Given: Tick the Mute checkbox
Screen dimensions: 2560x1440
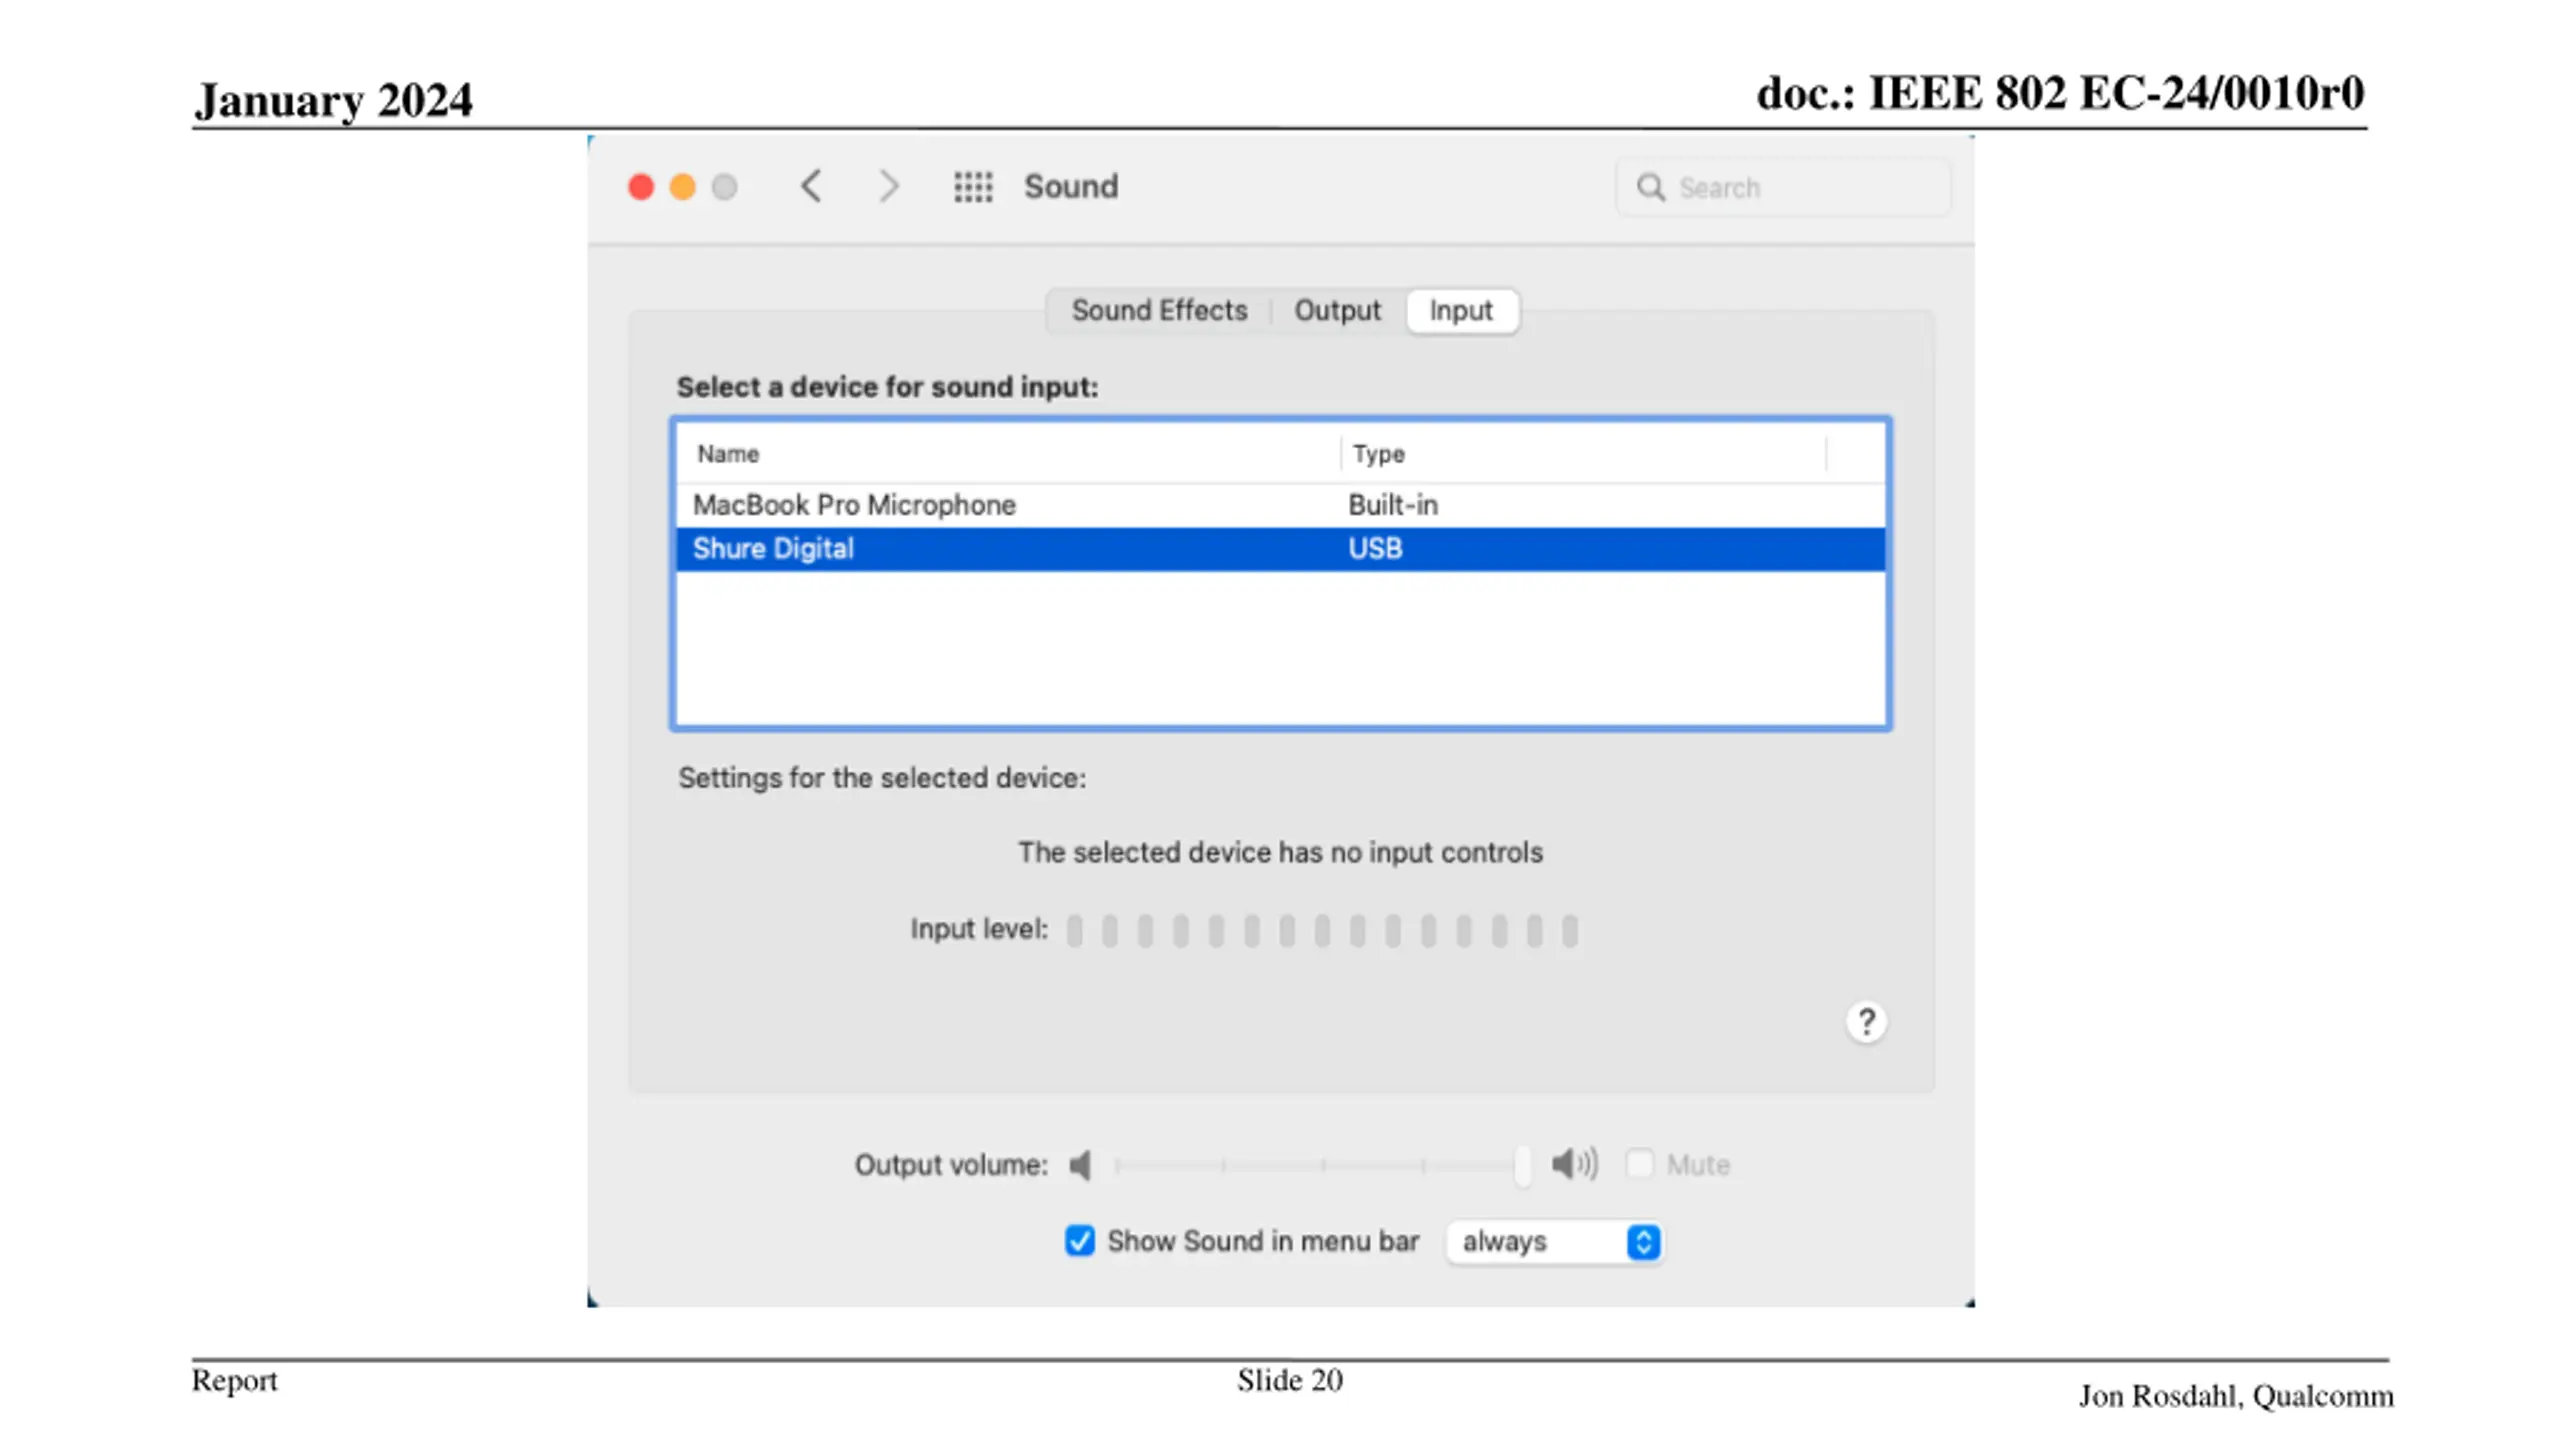Looking at the screenshot, I should 1639,1164.
